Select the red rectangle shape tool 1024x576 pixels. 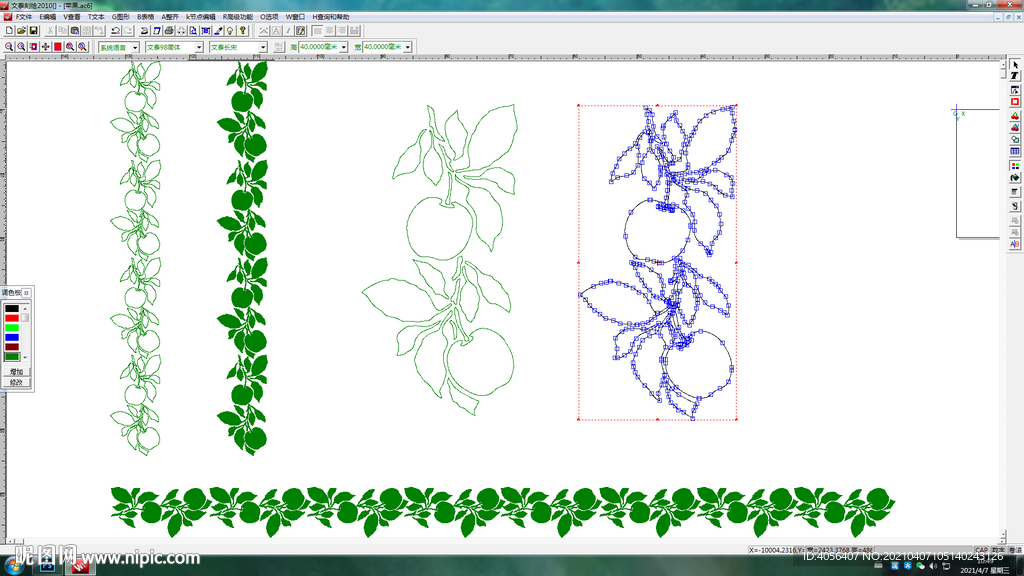tap(1015, 102)
